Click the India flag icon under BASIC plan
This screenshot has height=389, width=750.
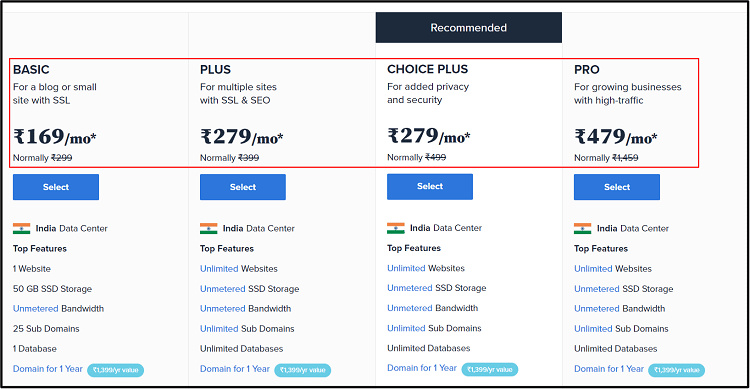(22, 228)
